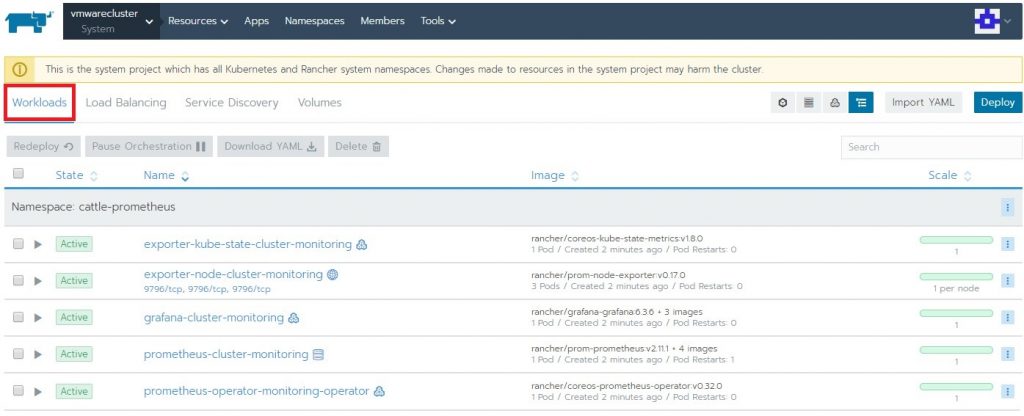Open the user avatar menu
Viewport: 1024px width, 416px height.
pyautogui.click(x=992, y=21)
